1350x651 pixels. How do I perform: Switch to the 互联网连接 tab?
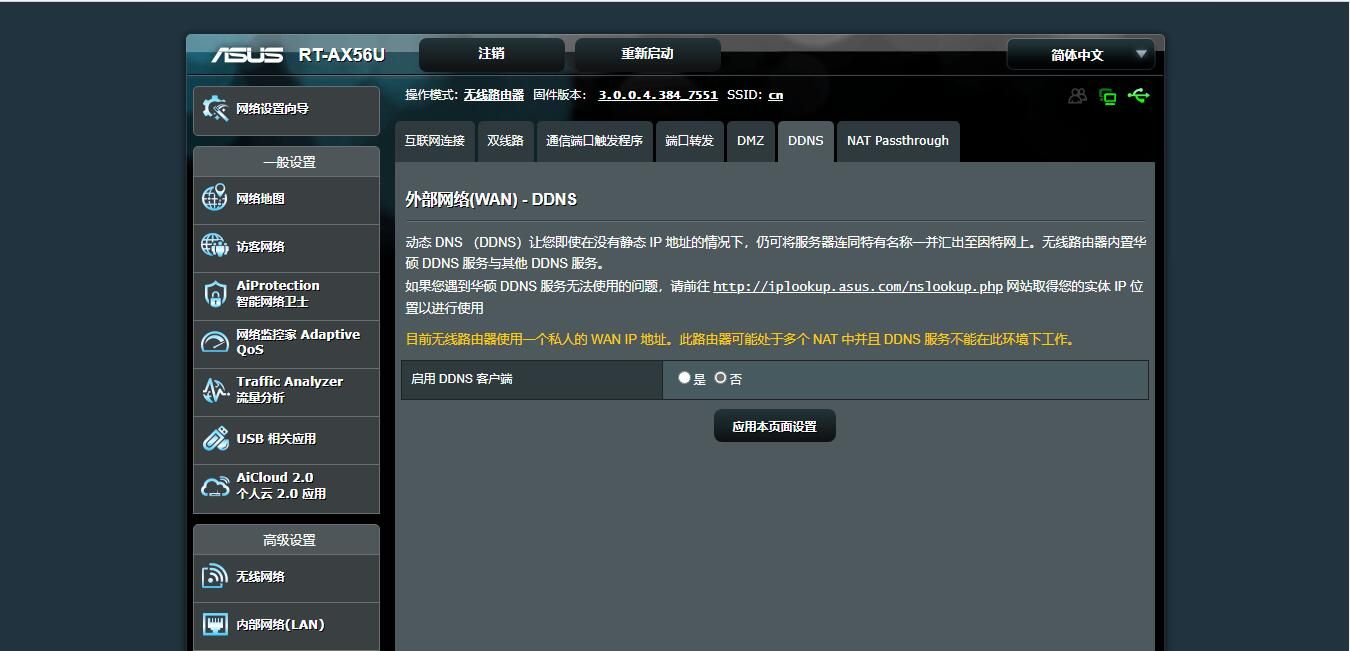435,141
